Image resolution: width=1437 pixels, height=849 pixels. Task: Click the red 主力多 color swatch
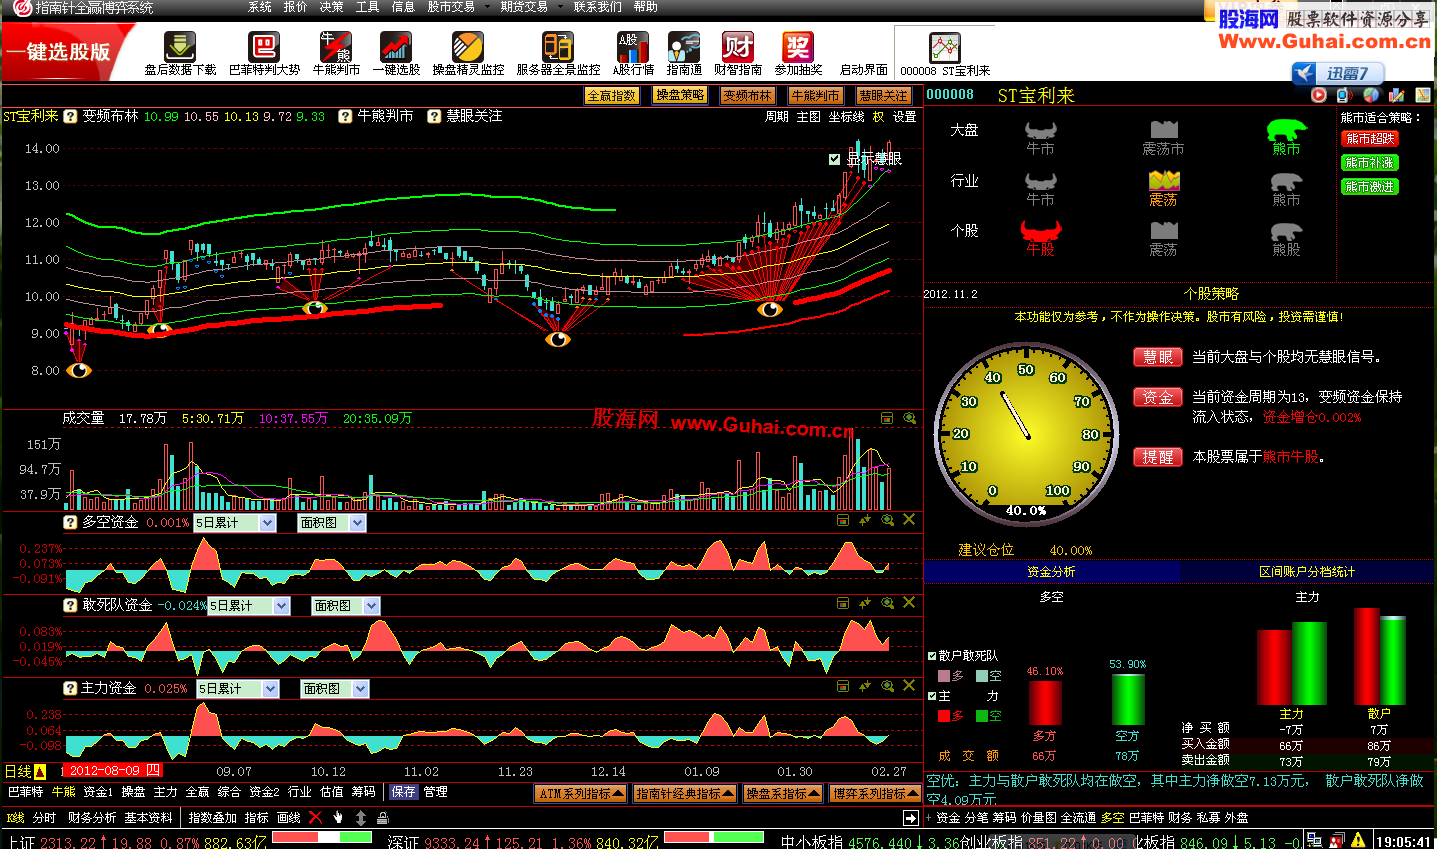tap(944, 716)
